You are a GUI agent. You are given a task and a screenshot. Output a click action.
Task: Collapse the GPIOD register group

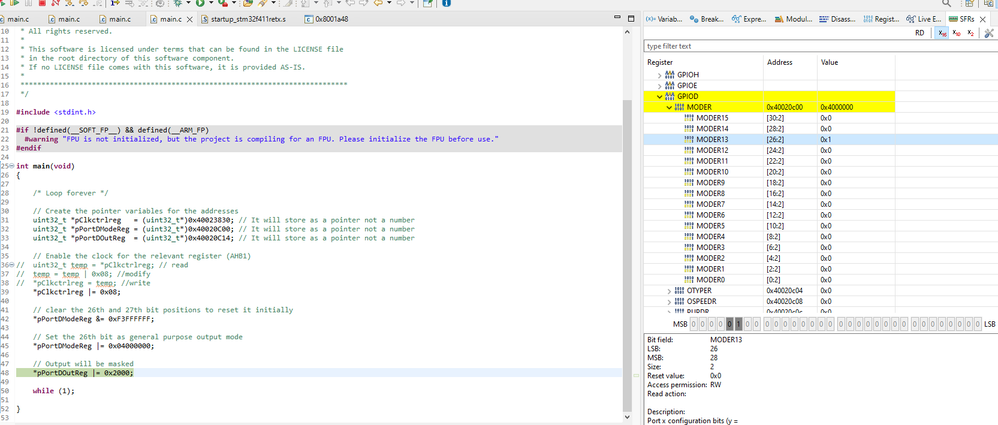click(x=660, y=96)
